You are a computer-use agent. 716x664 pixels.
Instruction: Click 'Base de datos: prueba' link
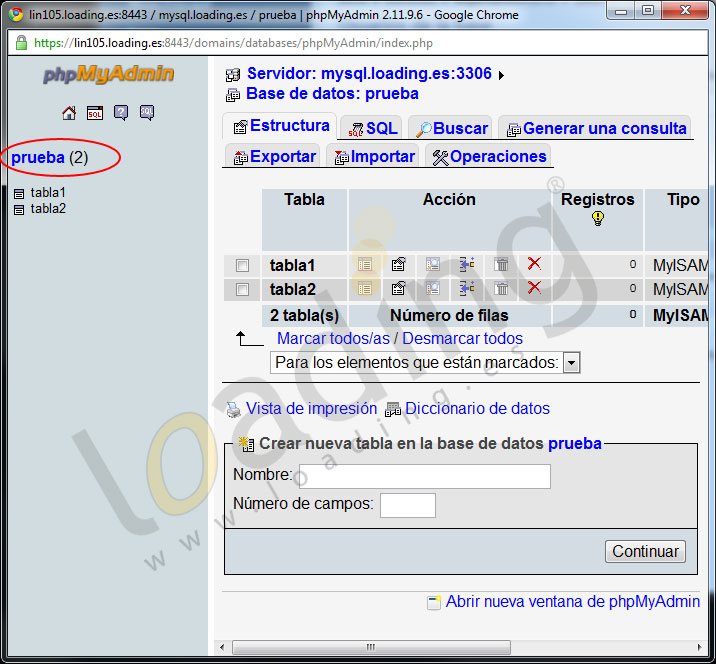(332, 94)
